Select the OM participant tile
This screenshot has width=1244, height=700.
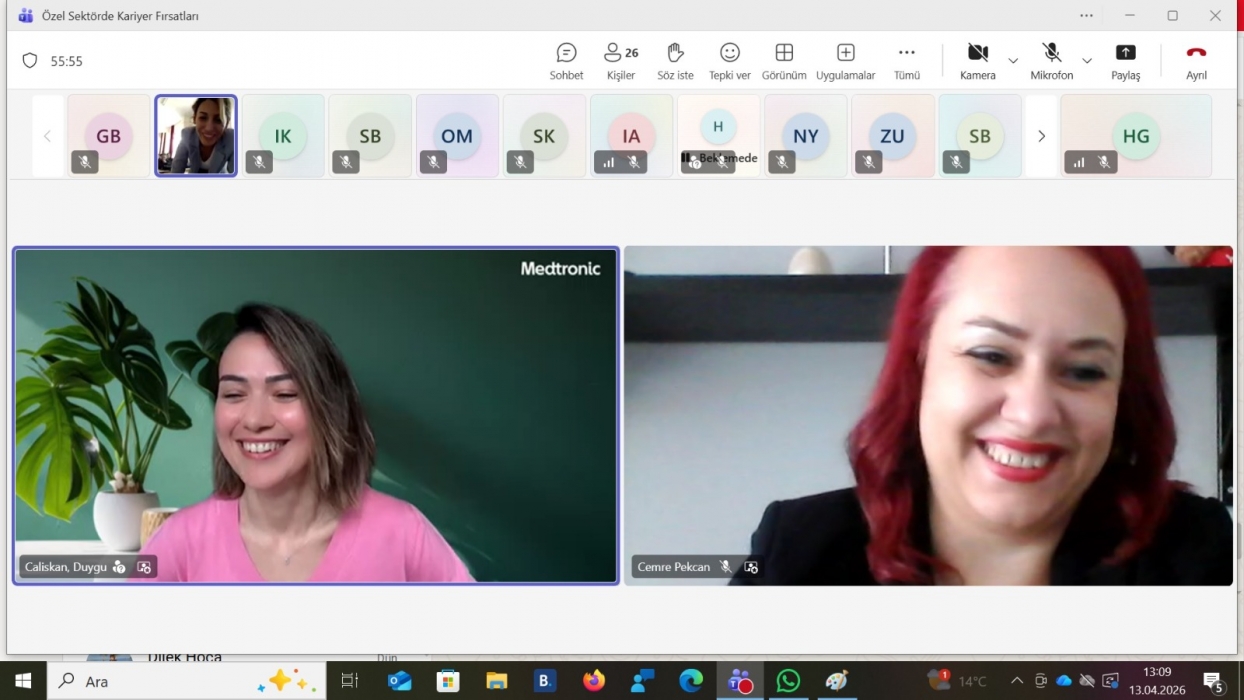click(457, 136)
